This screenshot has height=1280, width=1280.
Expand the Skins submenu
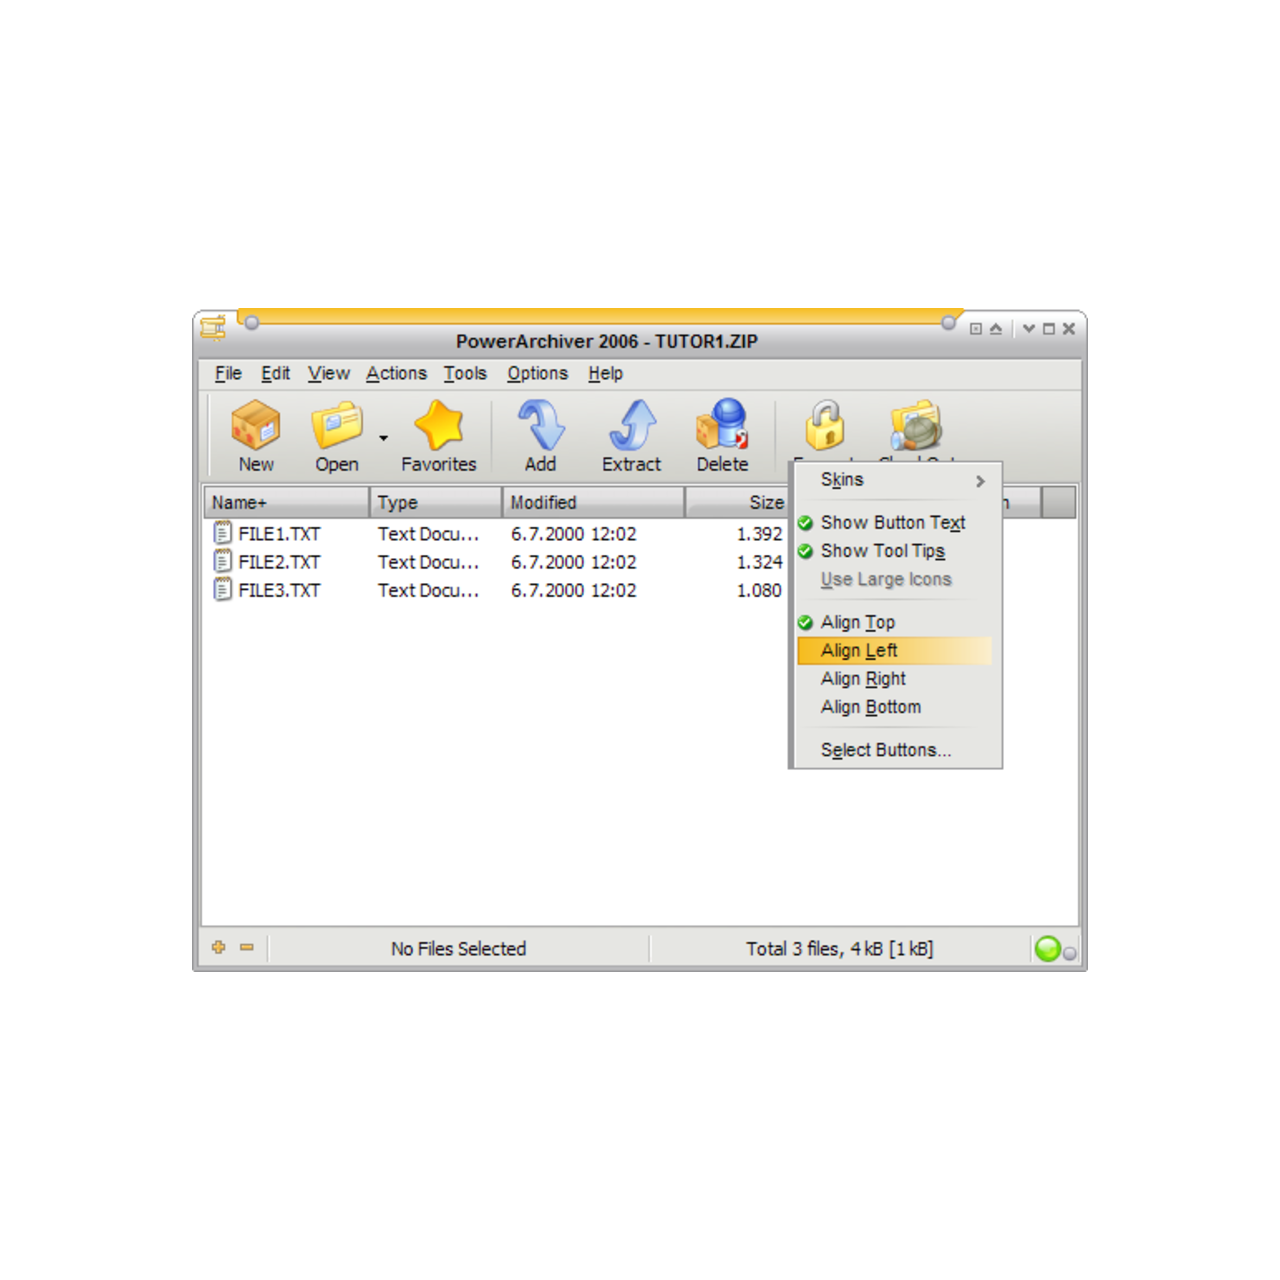point(841,480)
